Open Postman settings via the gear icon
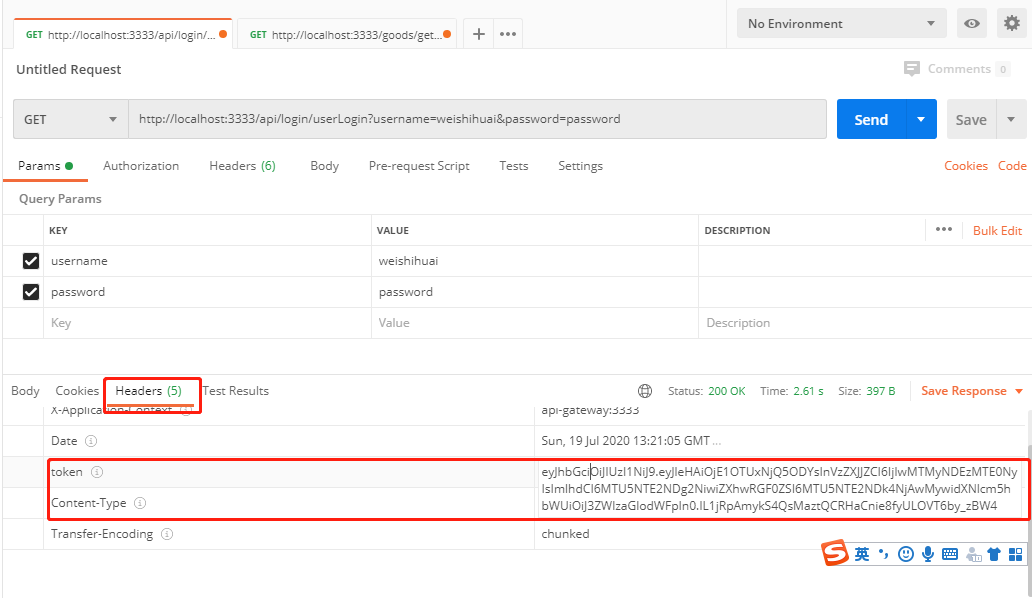The height and width of the screenshot is (598, 1032). coord(1012,22)
